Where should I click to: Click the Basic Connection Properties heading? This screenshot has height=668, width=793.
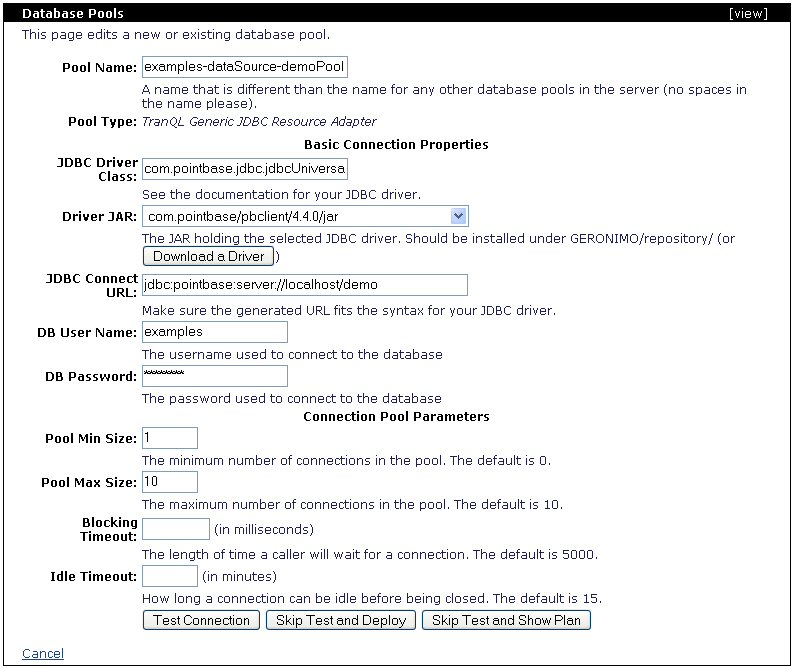[x=396, y=145]
